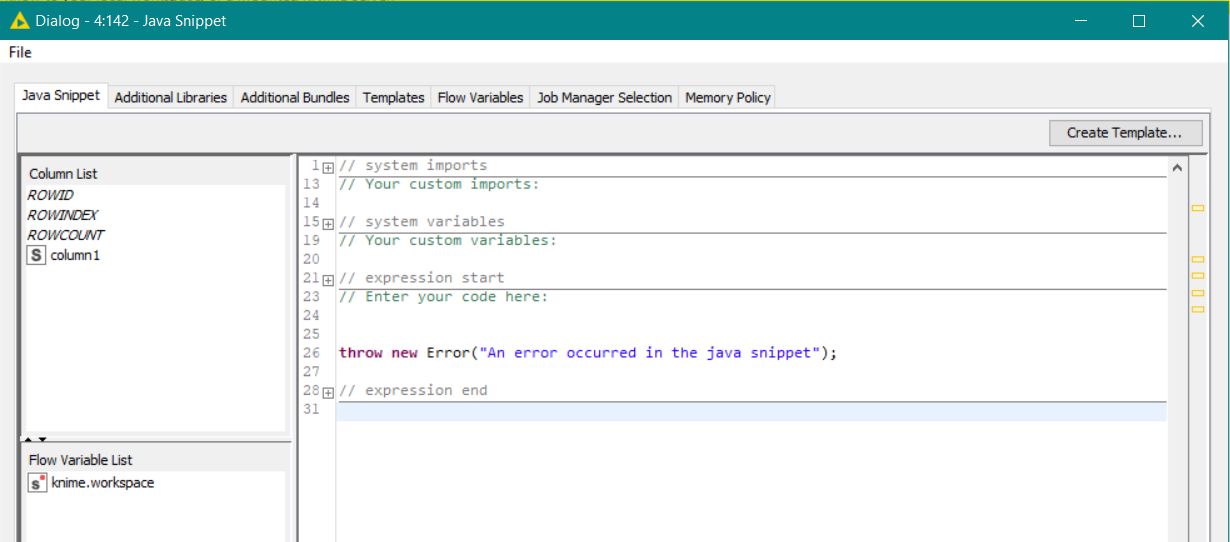Select ROWINDEX in the Column List
The height and width of the screenshot is (542, 1230).
[62, 216]
